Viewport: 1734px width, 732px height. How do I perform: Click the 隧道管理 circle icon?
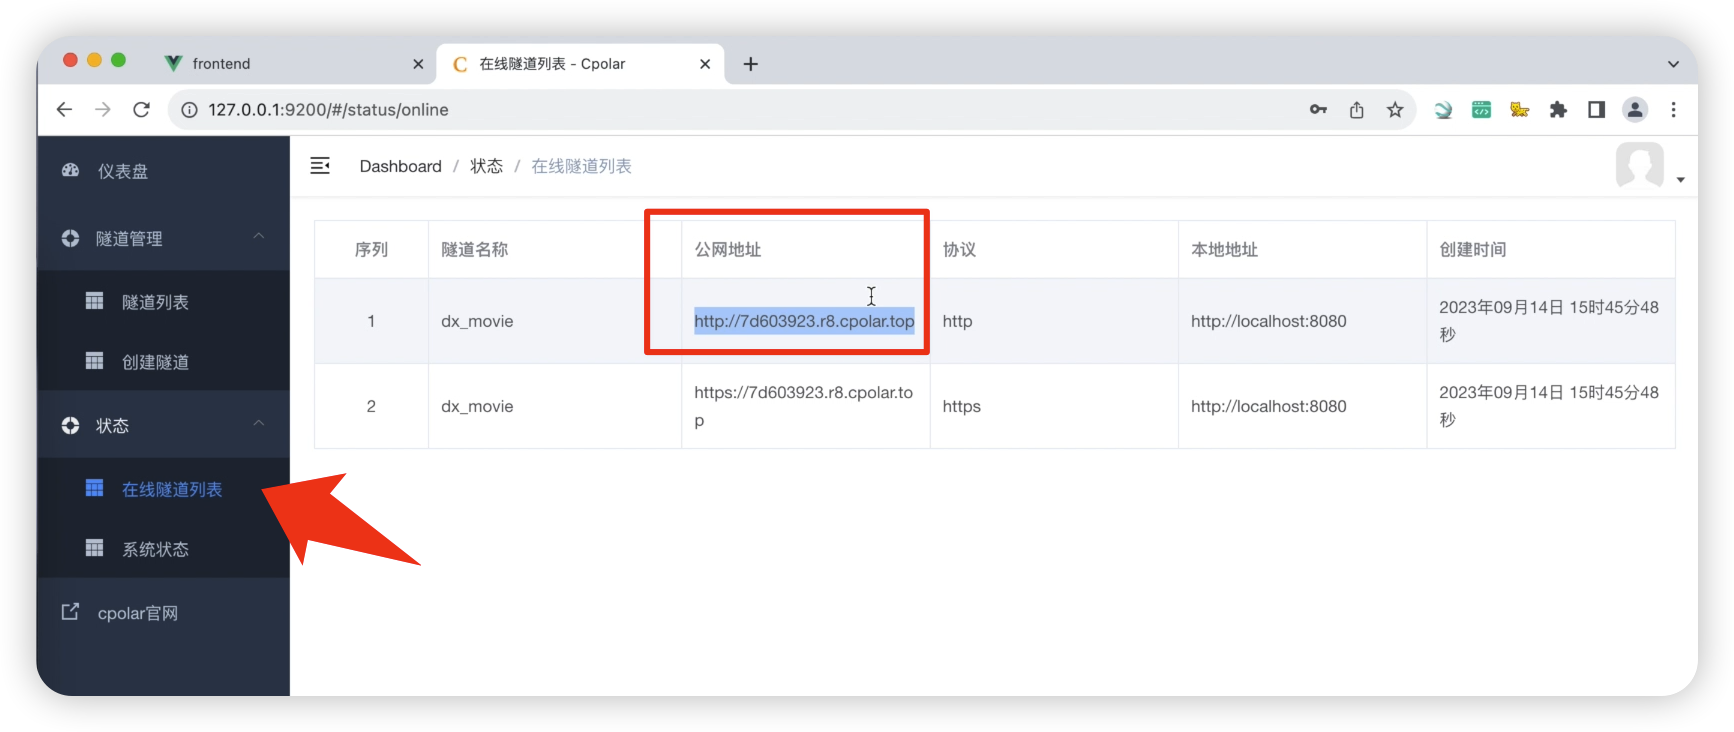(70, 238)
